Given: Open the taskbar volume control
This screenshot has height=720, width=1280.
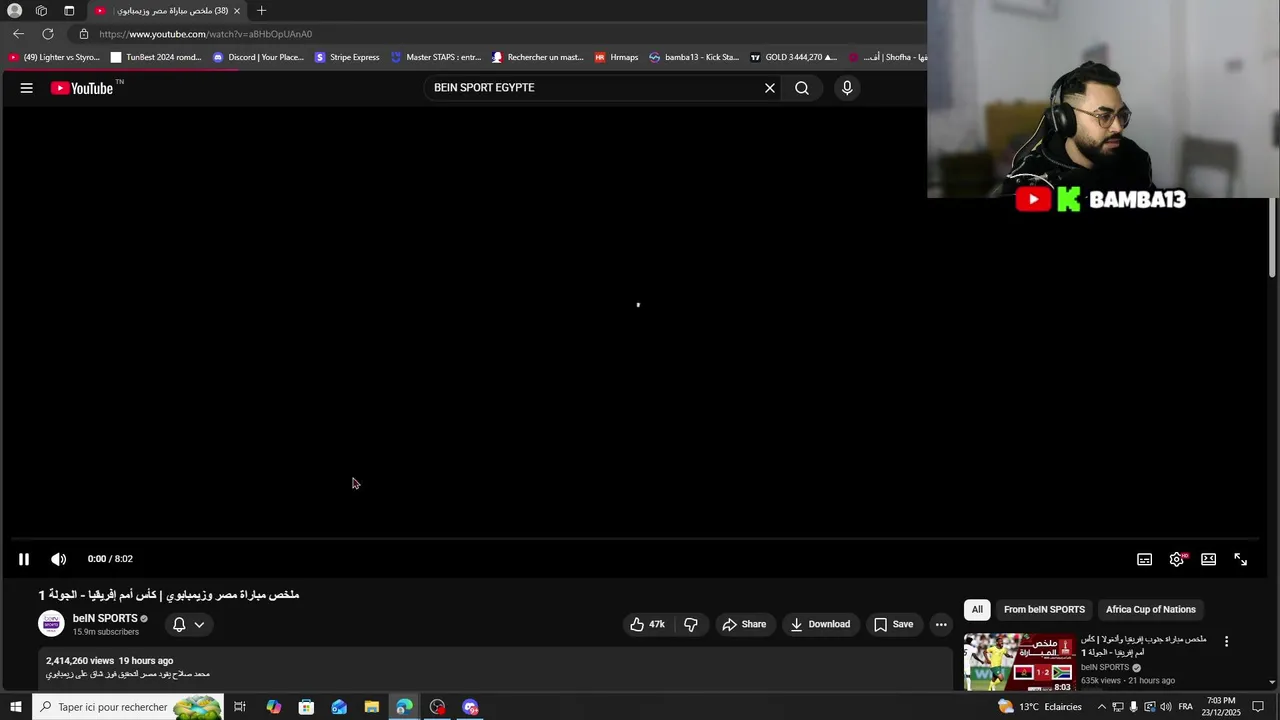Looking at the screenshot, I should coord(1166,707).
